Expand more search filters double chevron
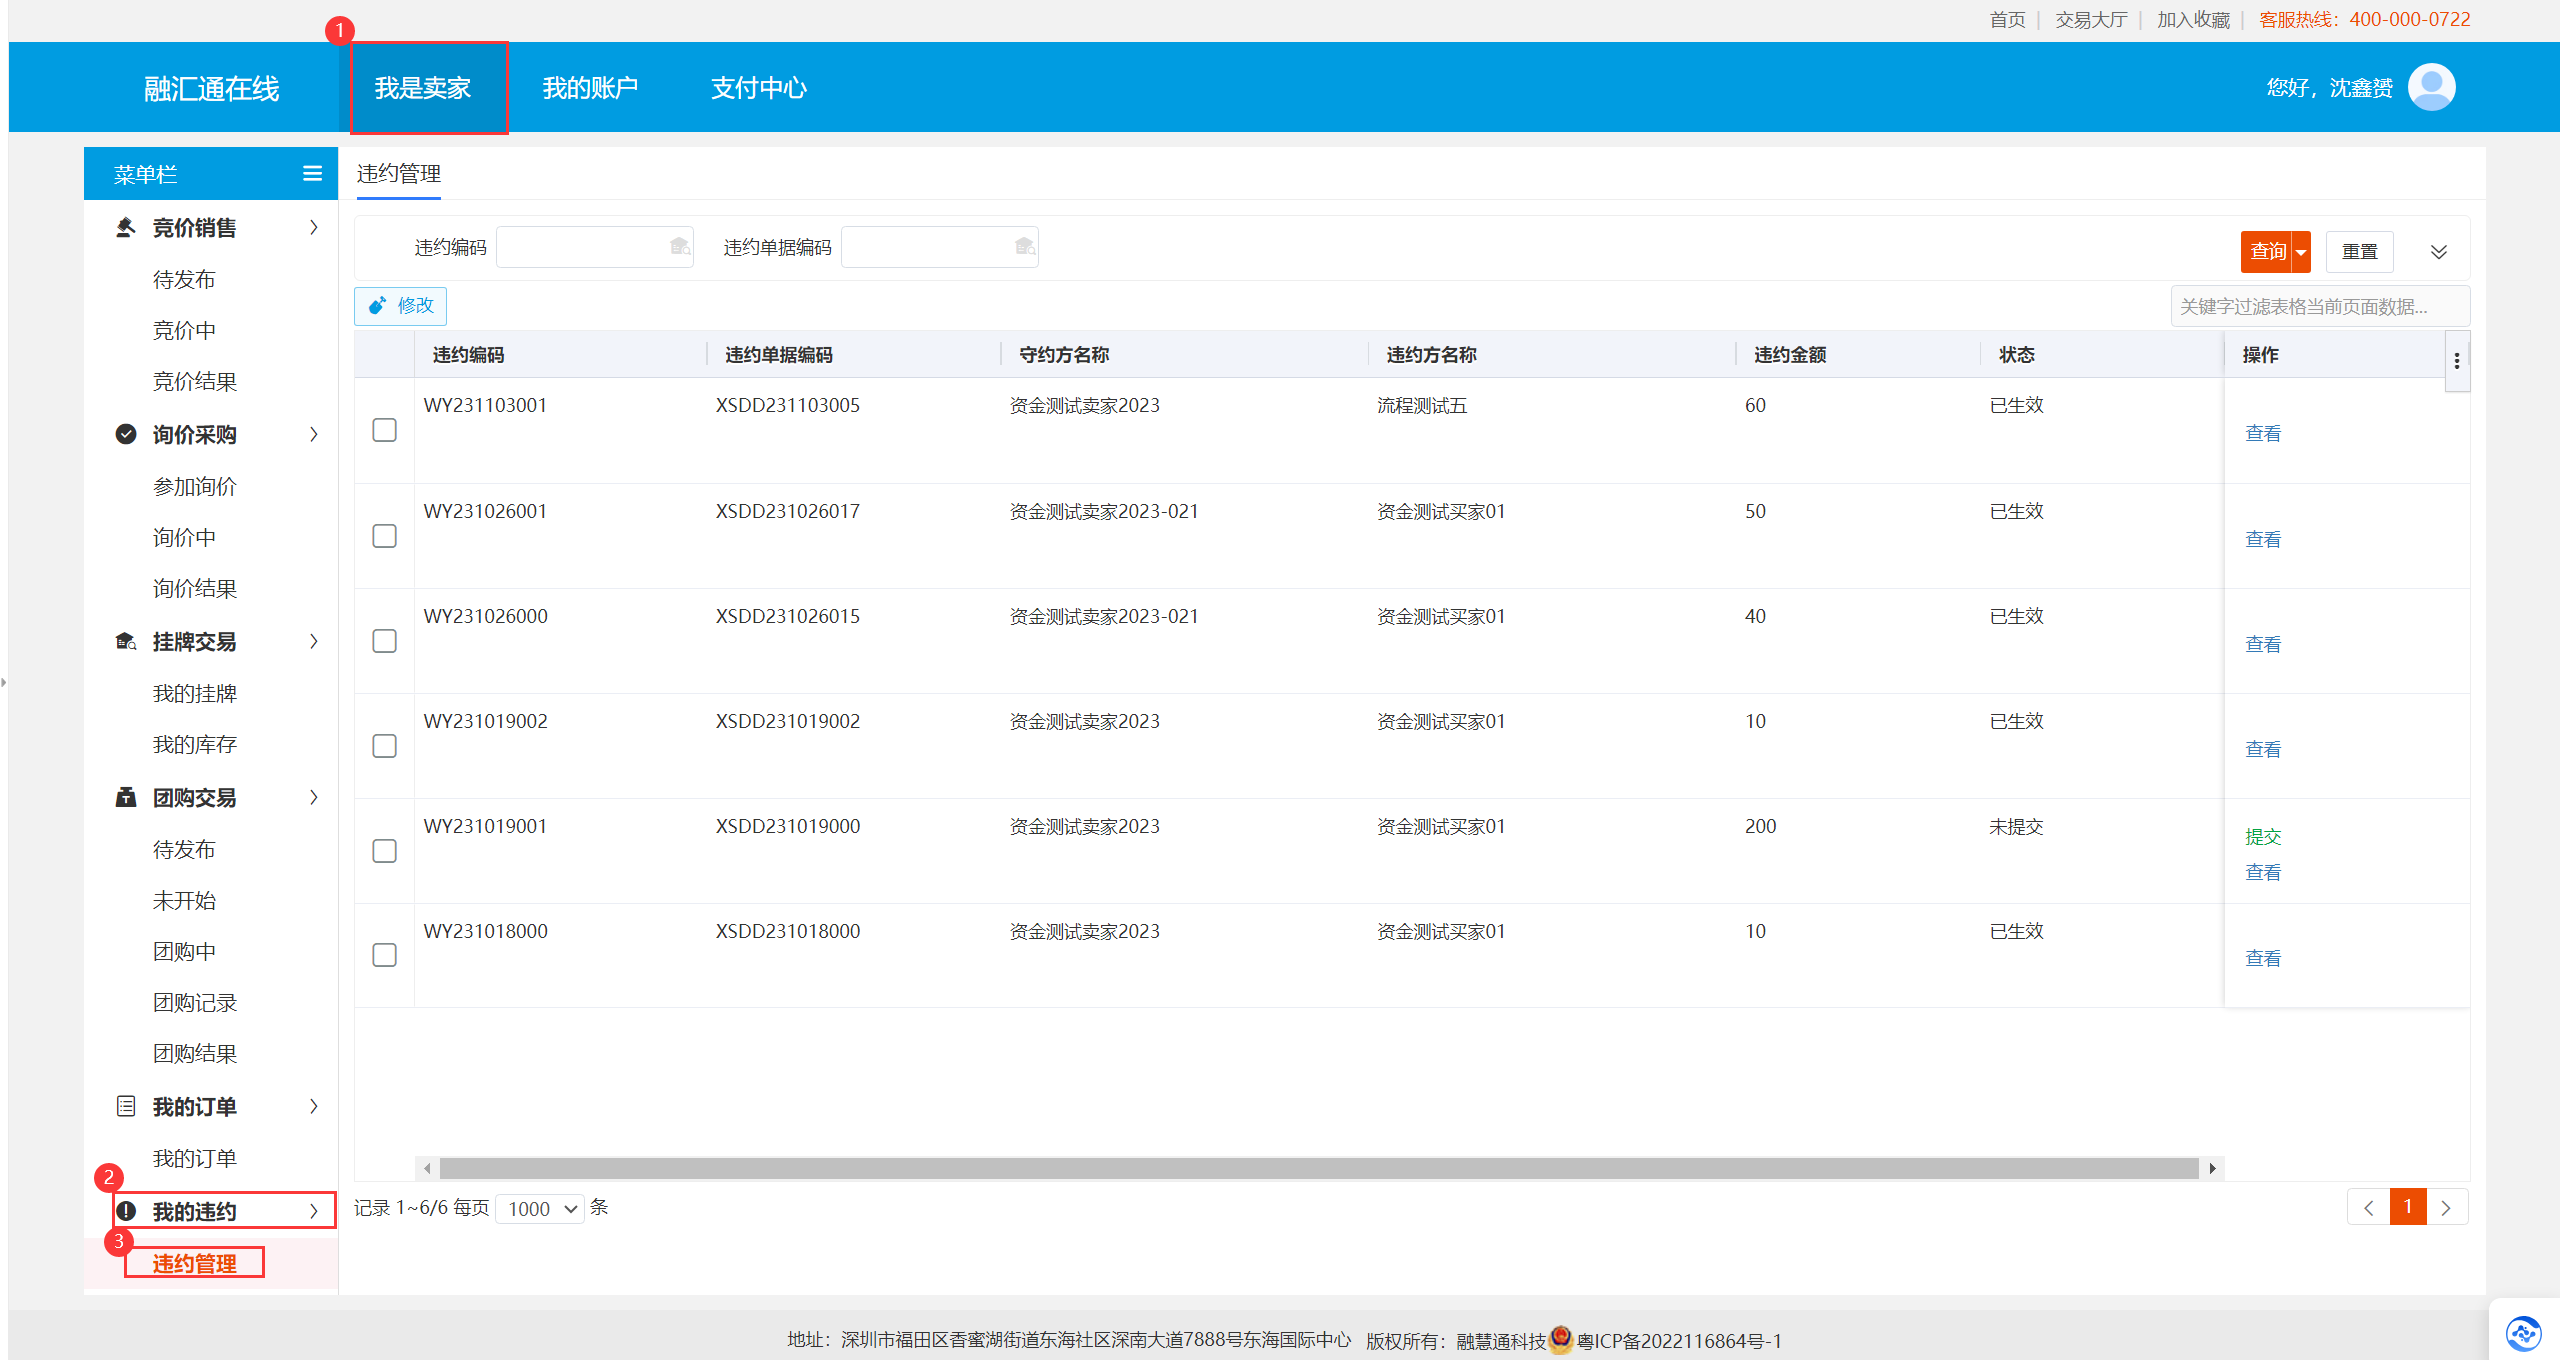Screen dimensions: 2560x1360 (2439, 252)
